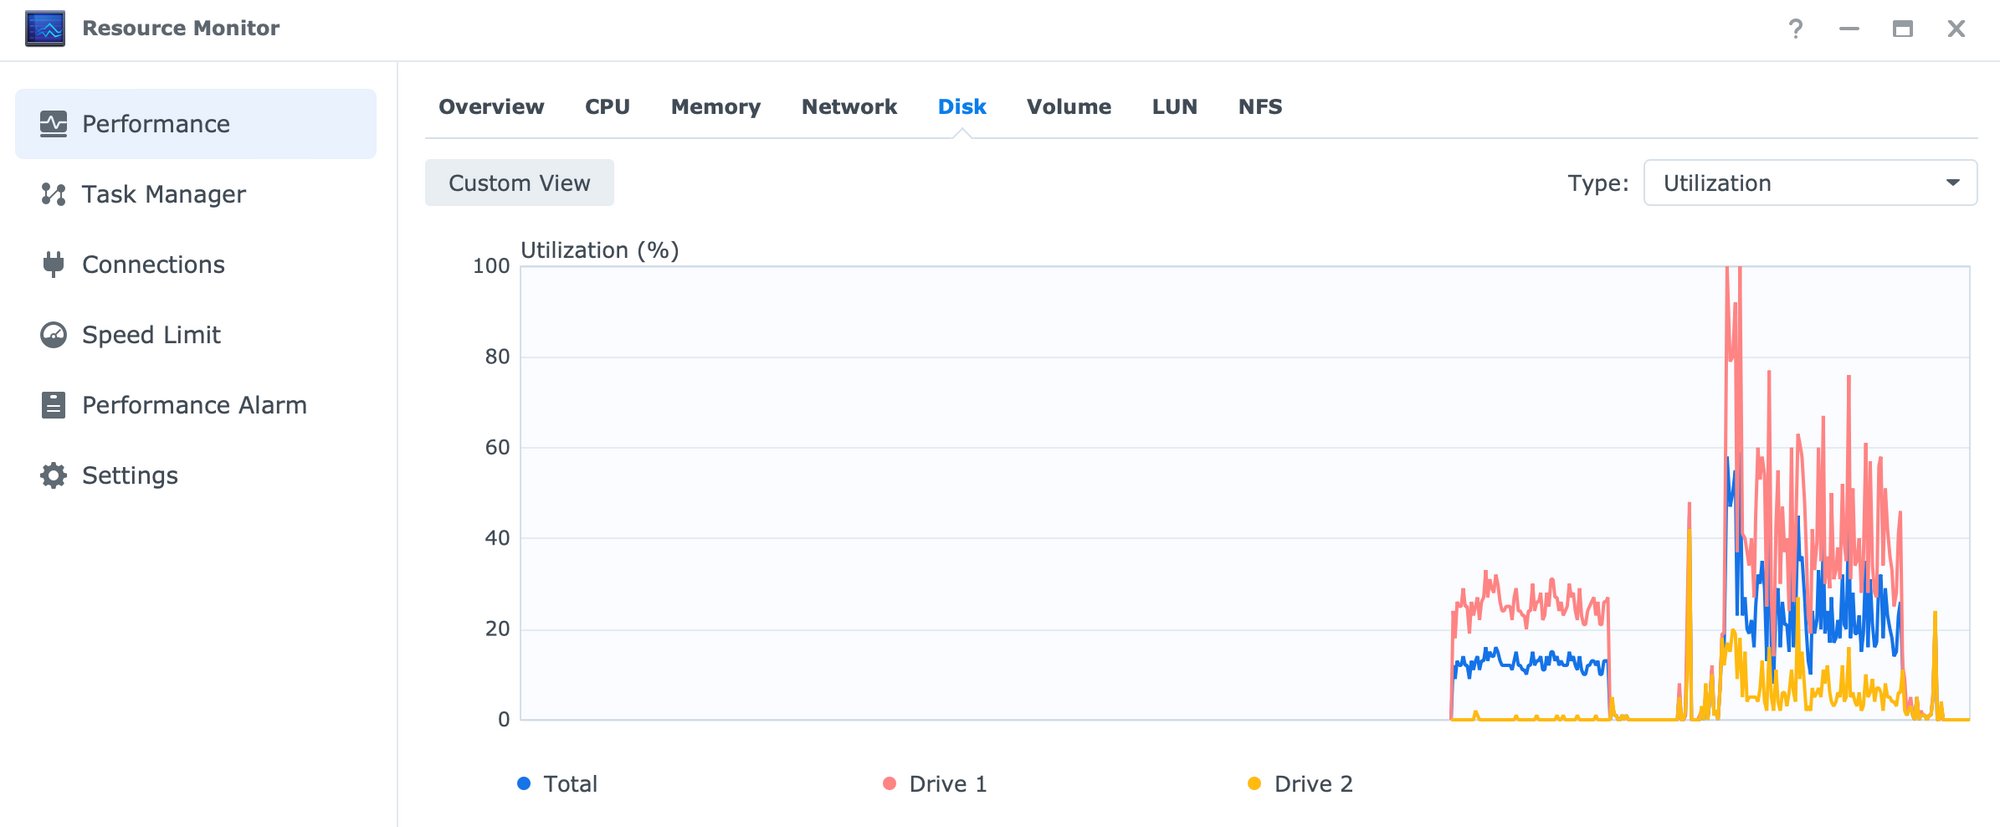Screen dimensions: 2000x827
Task: Switch to the Network tab
Action: 849,107
